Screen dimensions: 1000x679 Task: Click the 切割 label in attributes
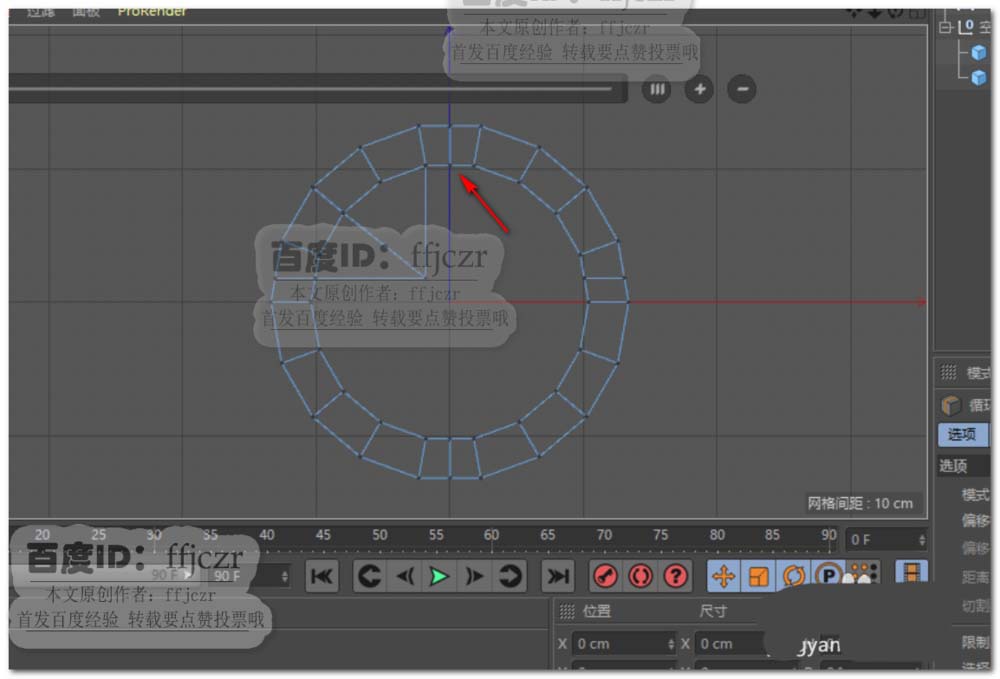point(976,606)
